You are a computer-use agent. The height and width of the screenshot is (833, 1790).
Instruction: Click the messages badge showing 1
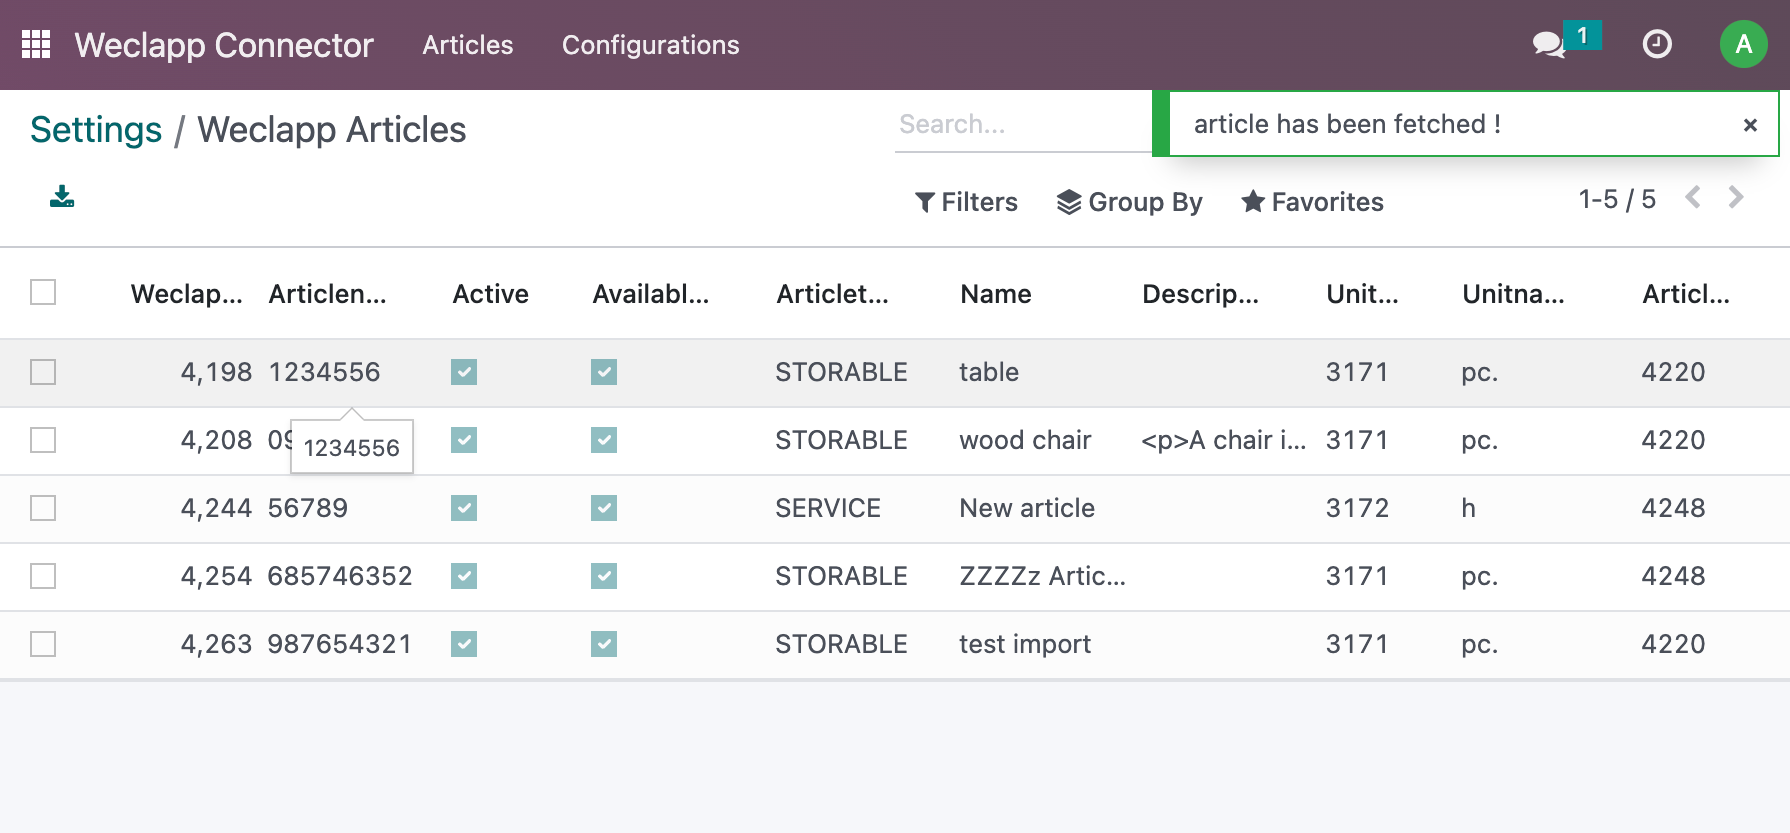click(1582, 35)
